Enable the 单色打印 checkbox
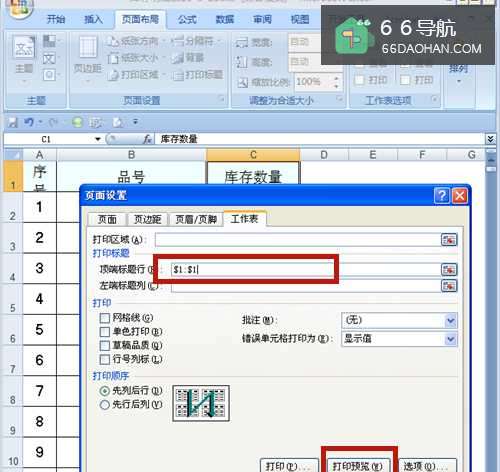 105,332
